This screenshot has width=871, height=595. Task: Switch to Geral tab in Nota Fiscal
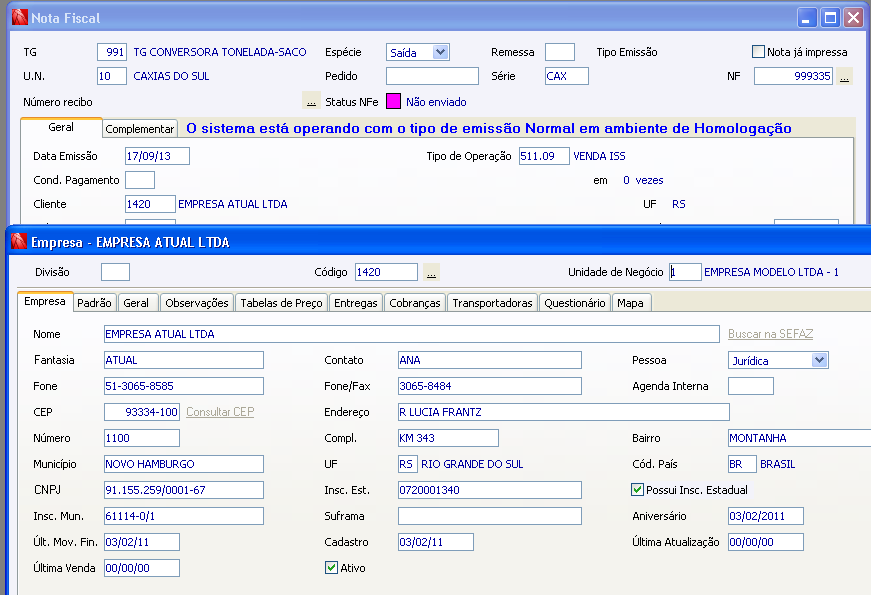click(61, 127)
